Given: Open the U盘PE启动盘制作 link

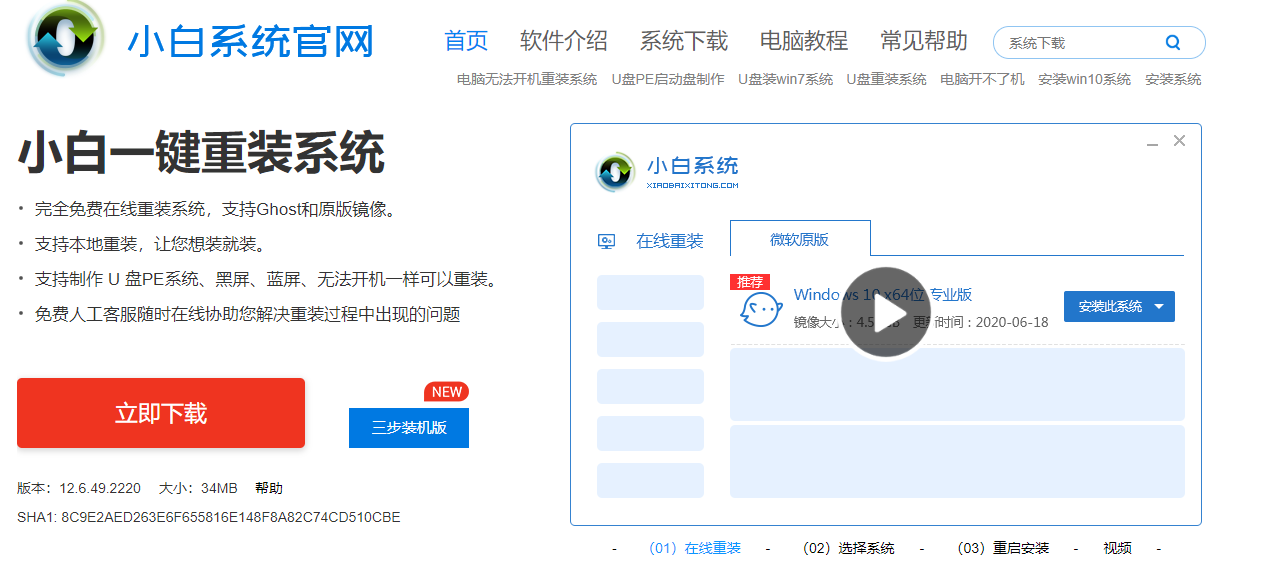Looking at the screenshot, I should [668, 79].
